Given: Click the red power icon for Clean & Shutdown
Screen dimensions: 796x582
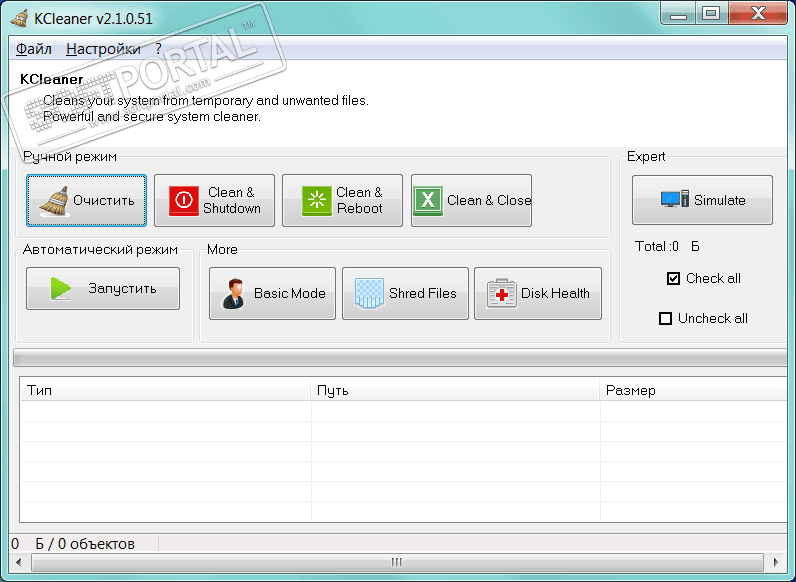Looking at the screenshot, I should click(x=184, y=201).
